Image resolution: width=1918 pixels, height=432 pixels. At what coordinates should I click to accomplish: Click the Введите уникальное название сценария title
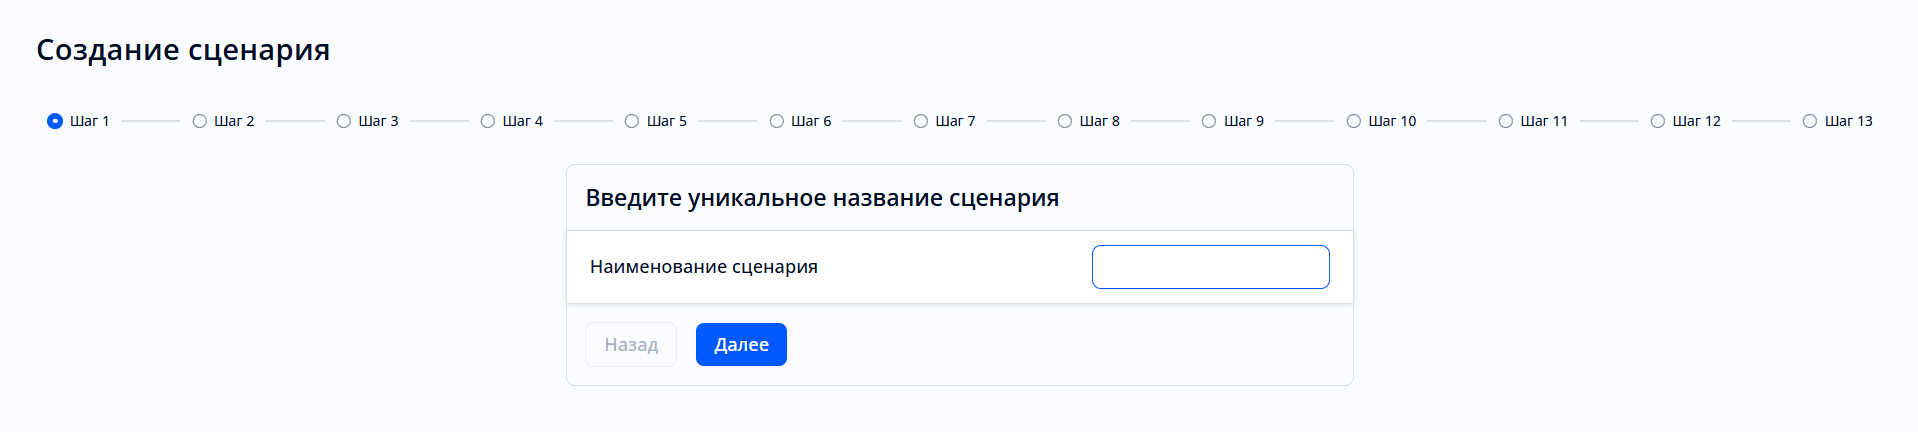(x=822, y=198)
